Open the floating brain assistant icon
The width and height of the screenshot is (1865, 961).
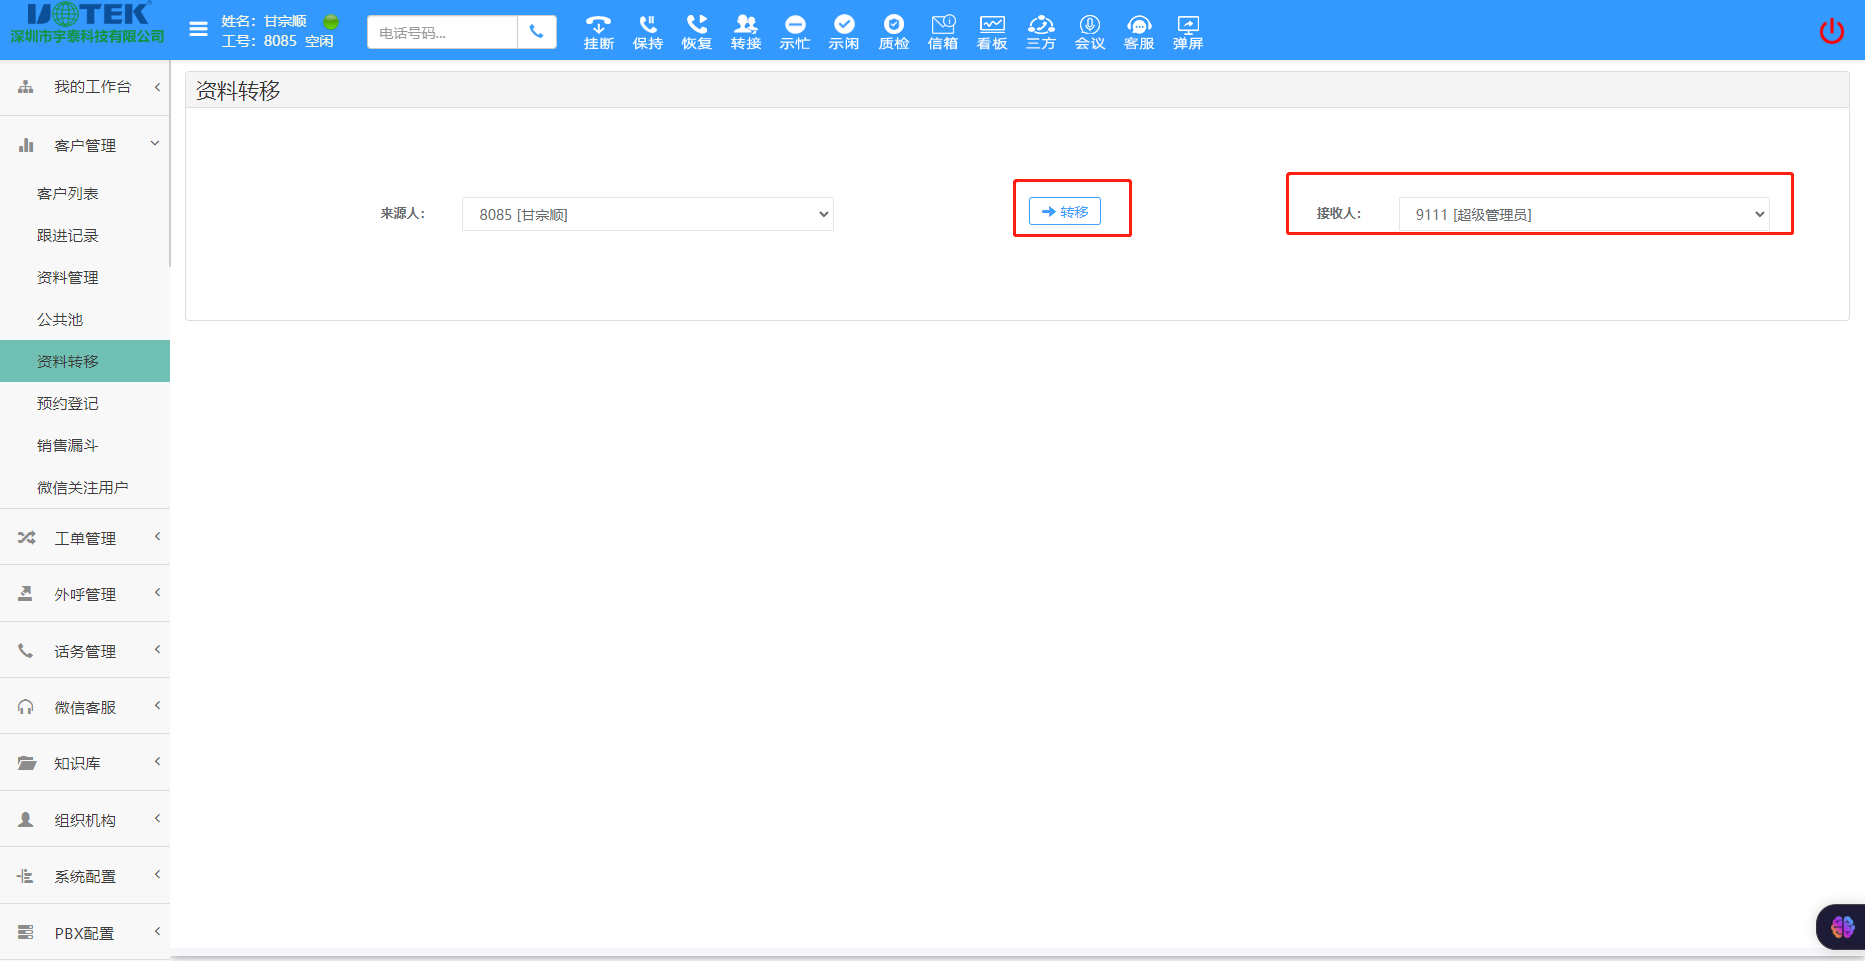coord(1842,927)
